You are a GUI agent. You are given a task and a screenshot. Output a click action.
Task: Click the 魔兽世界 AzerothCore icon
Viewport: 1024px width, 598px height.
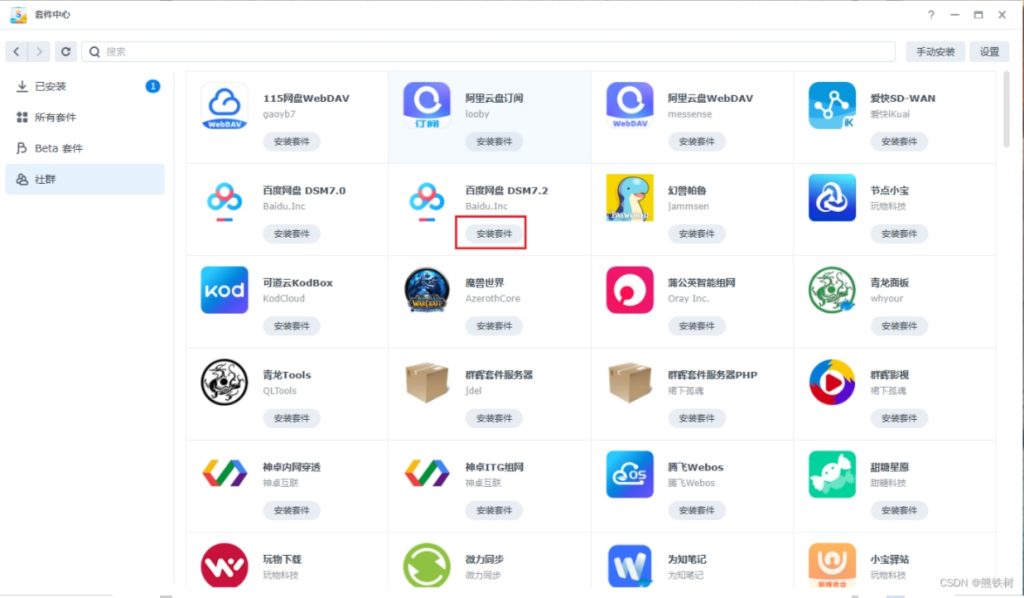[426, 290]
